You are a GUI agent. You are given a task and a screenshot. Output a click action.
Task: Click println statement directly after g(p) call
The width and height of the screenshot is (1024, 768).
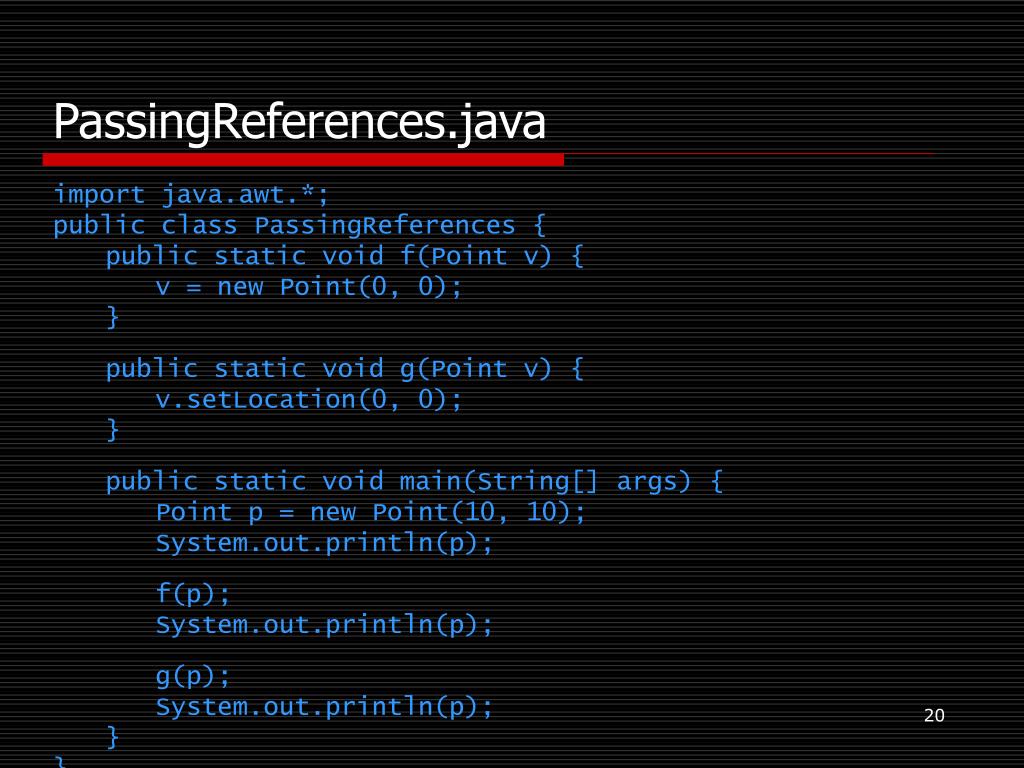(325, 707)
